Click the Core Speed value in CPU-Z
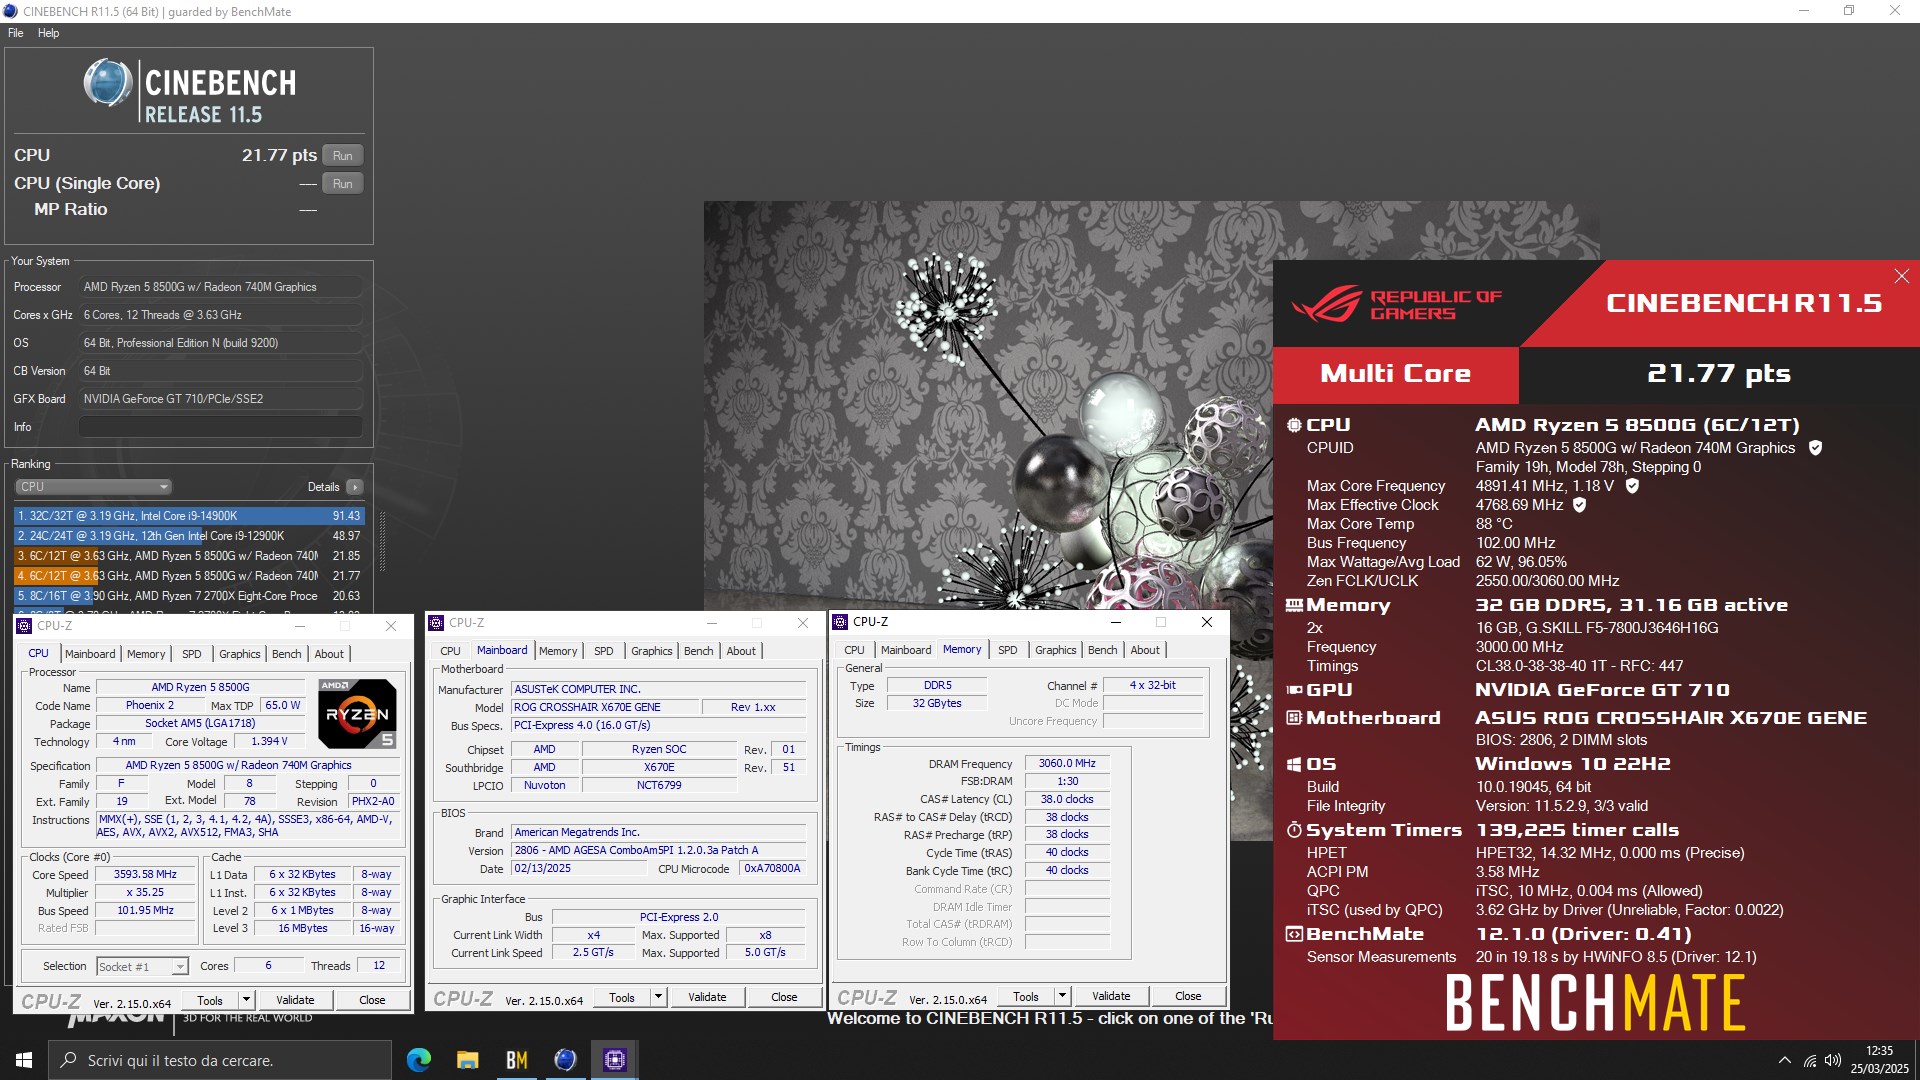Viewport: 1920px width, 1080px height. pyautogui.click(x=145, y=874)
